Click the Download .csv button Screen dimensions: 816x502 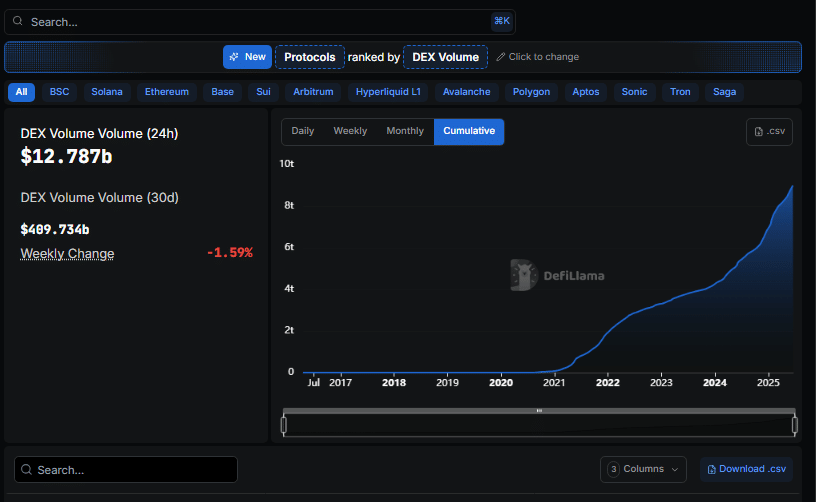pos(746,469)
